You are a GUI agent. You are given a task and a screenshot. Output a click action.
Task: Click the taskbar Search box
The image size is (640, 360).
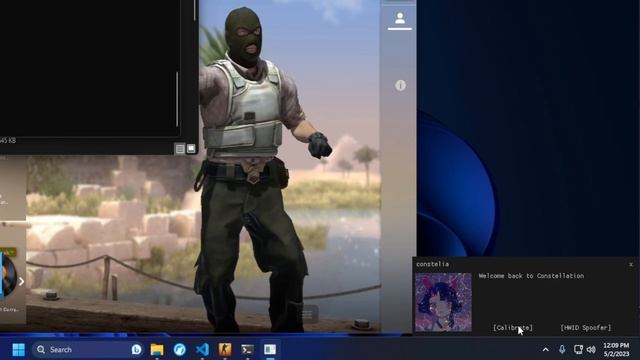pos(87,349)
